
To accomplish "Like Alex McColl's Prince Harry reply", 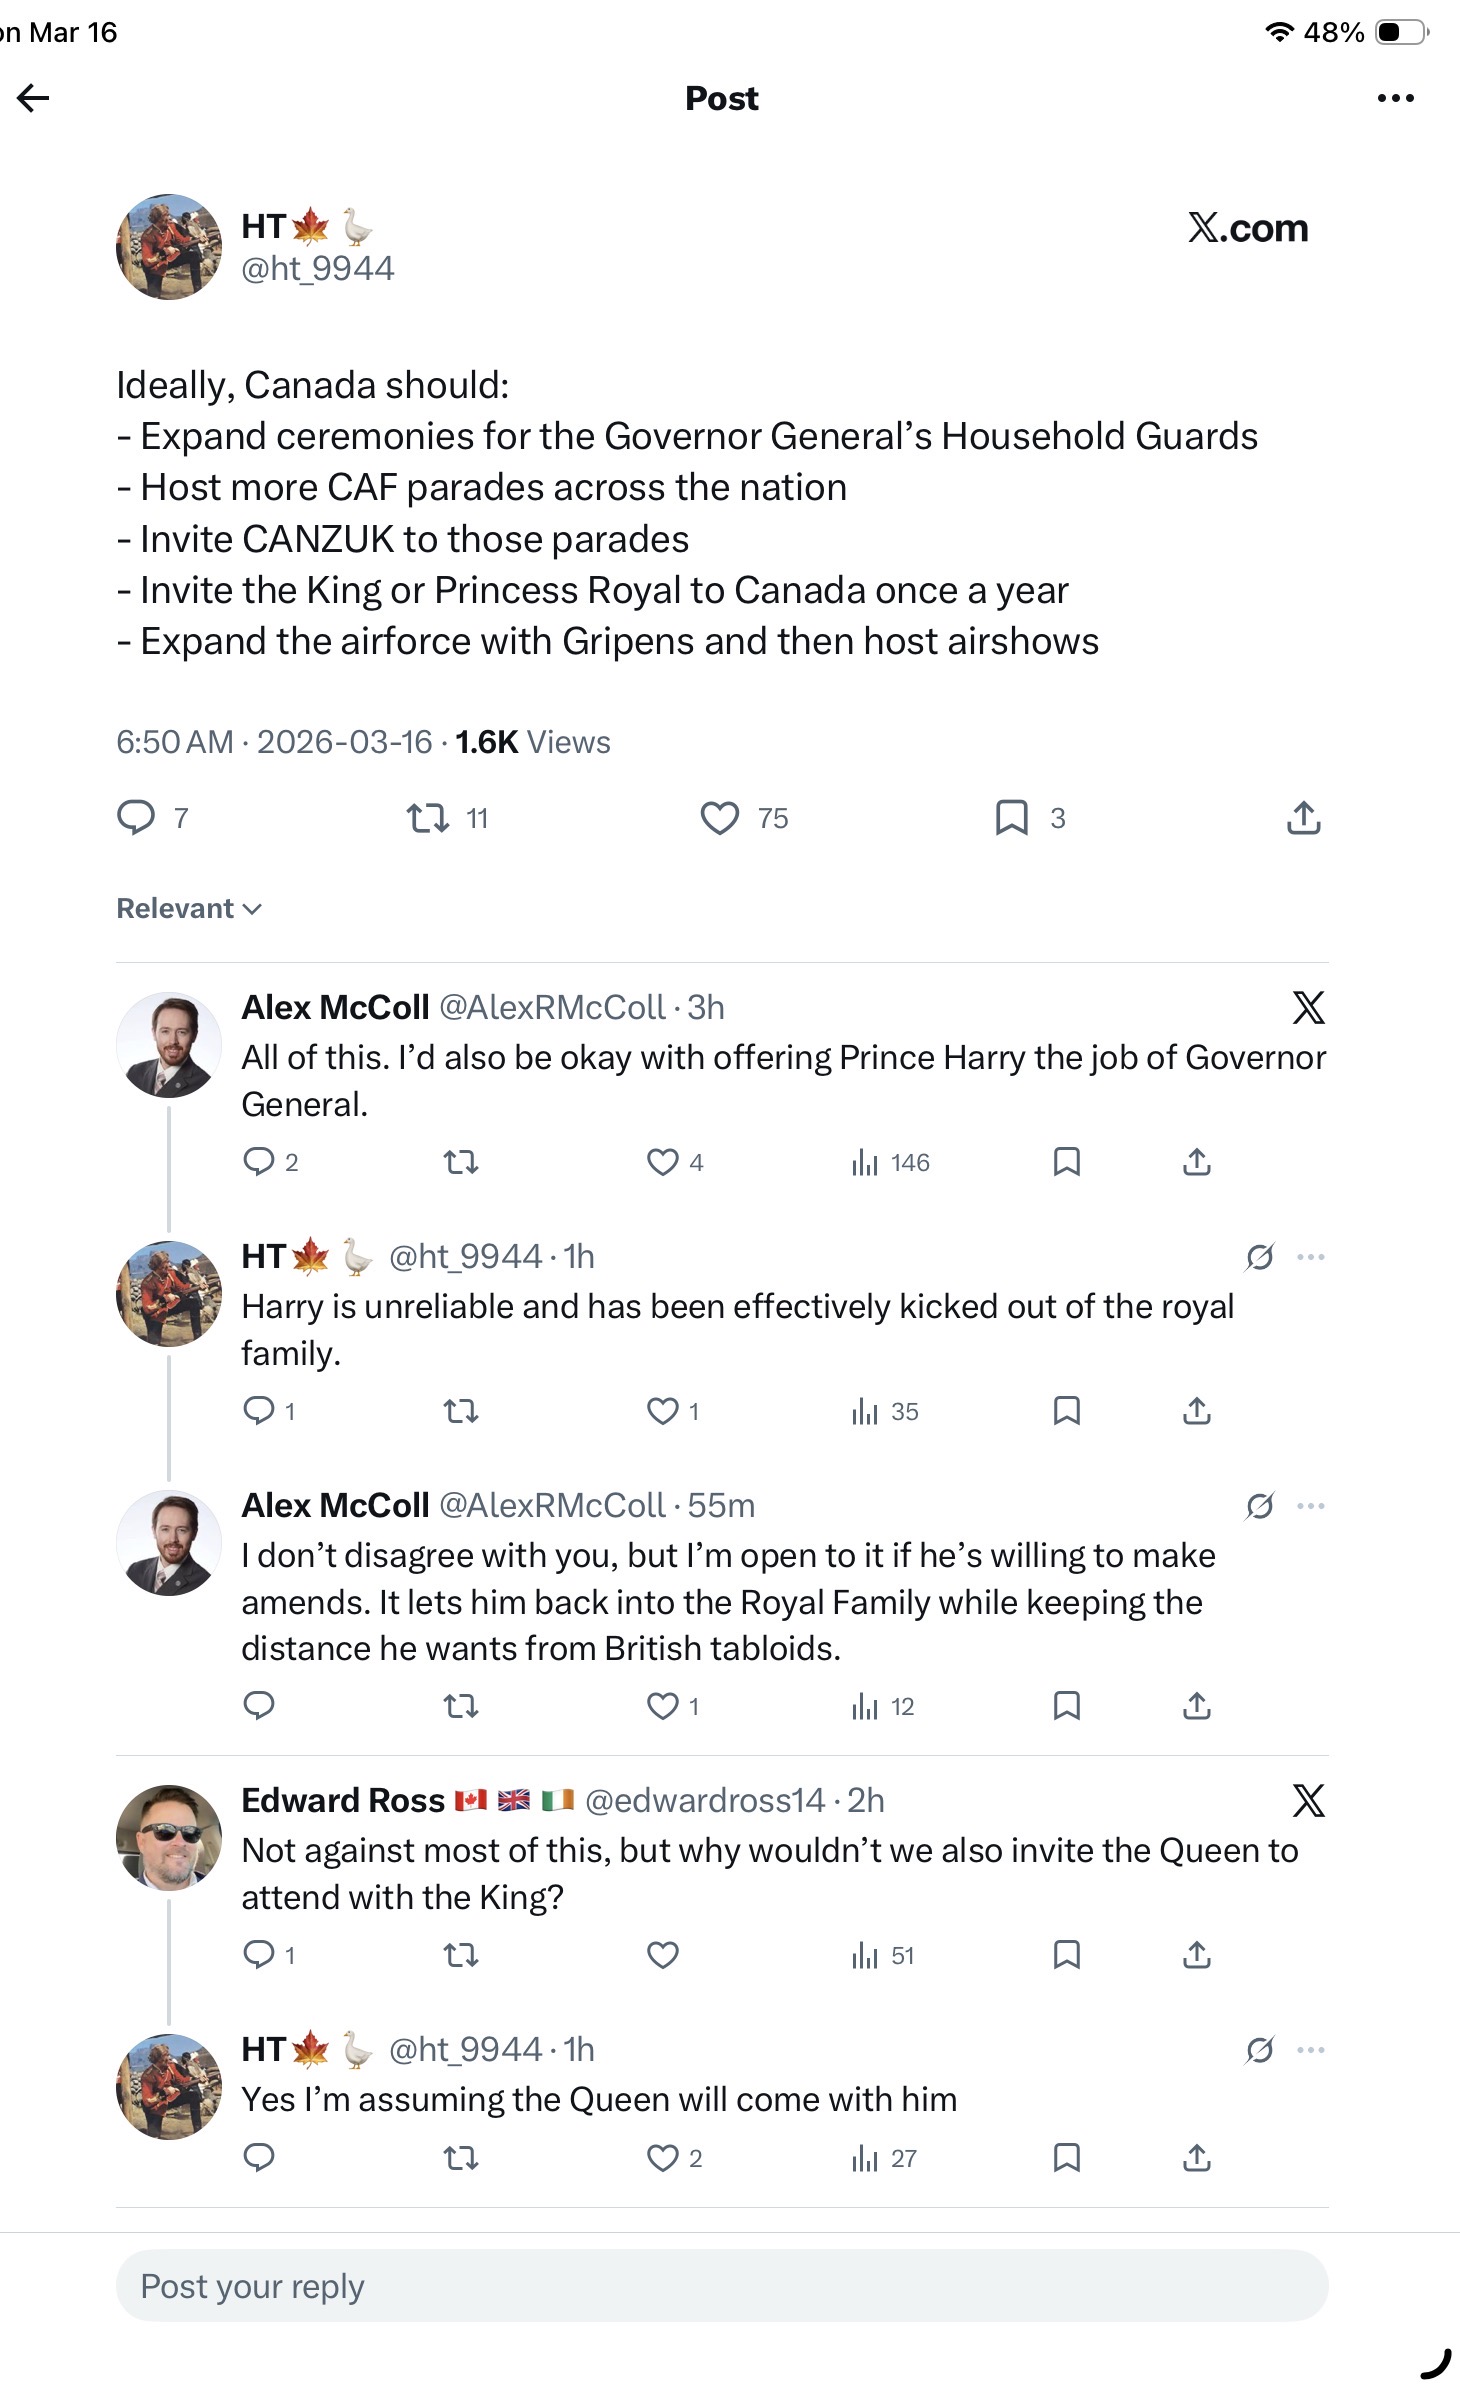I will [x=663, y=1162].
